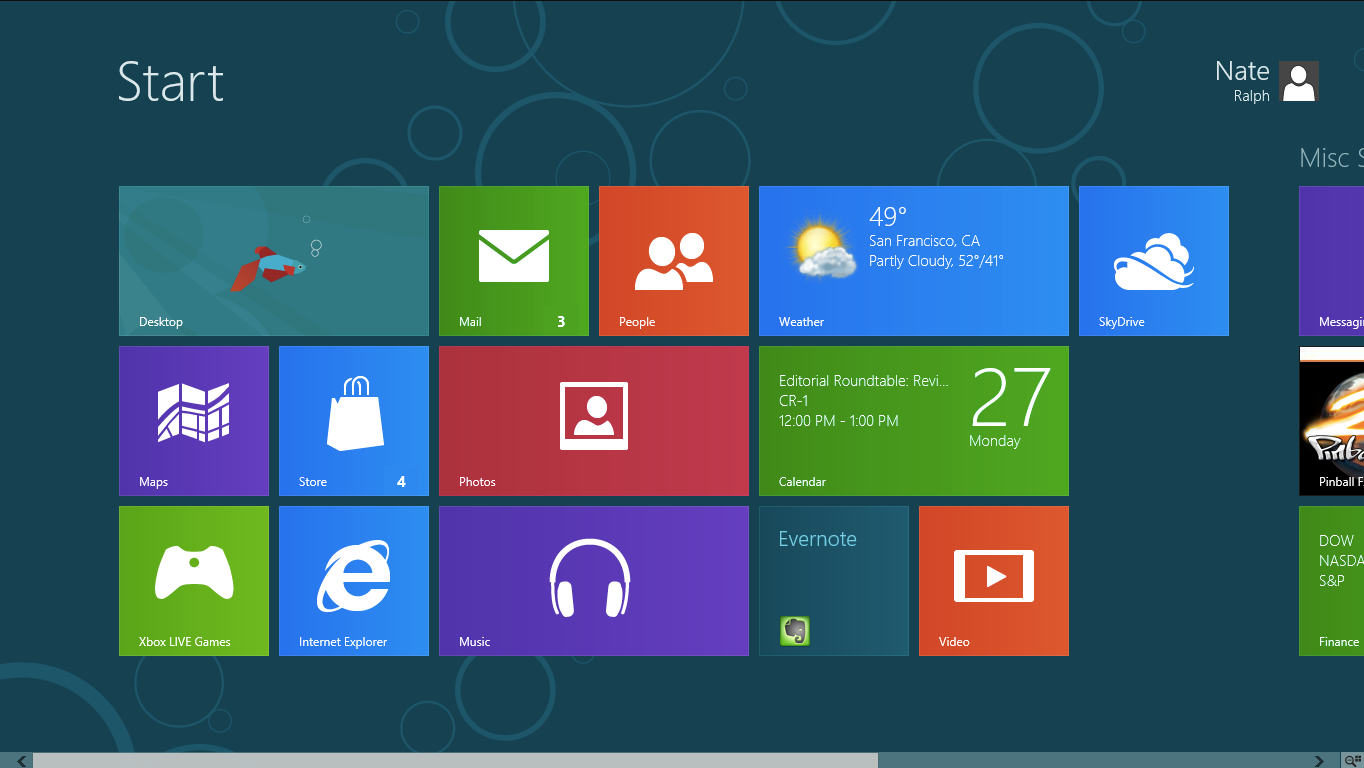The image size is (1364, 768).
Task: Click the scrollbar left arrow
Action: click(x=22, y=761)
